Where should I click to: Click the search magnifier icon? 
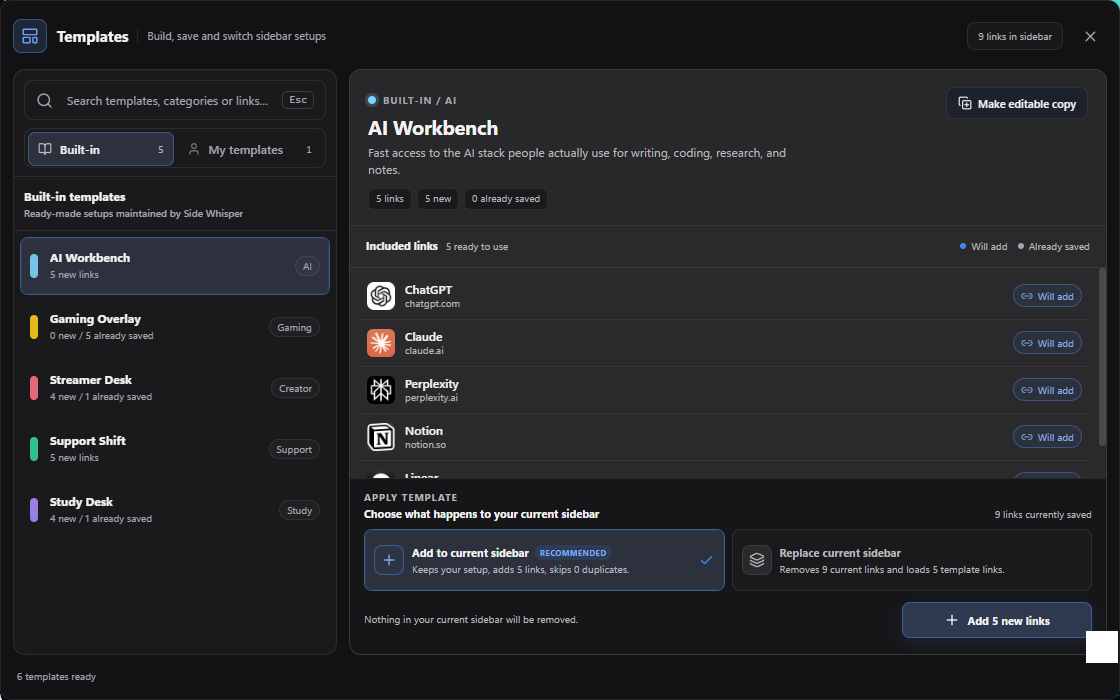(44, 101)
